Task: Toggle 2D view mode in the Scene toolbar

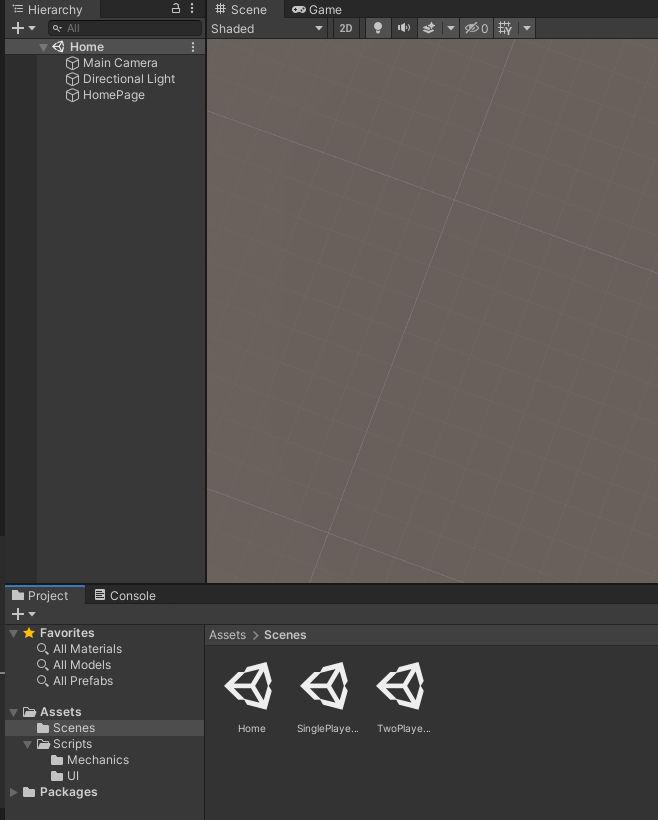Action: click(x=346, y=28)
